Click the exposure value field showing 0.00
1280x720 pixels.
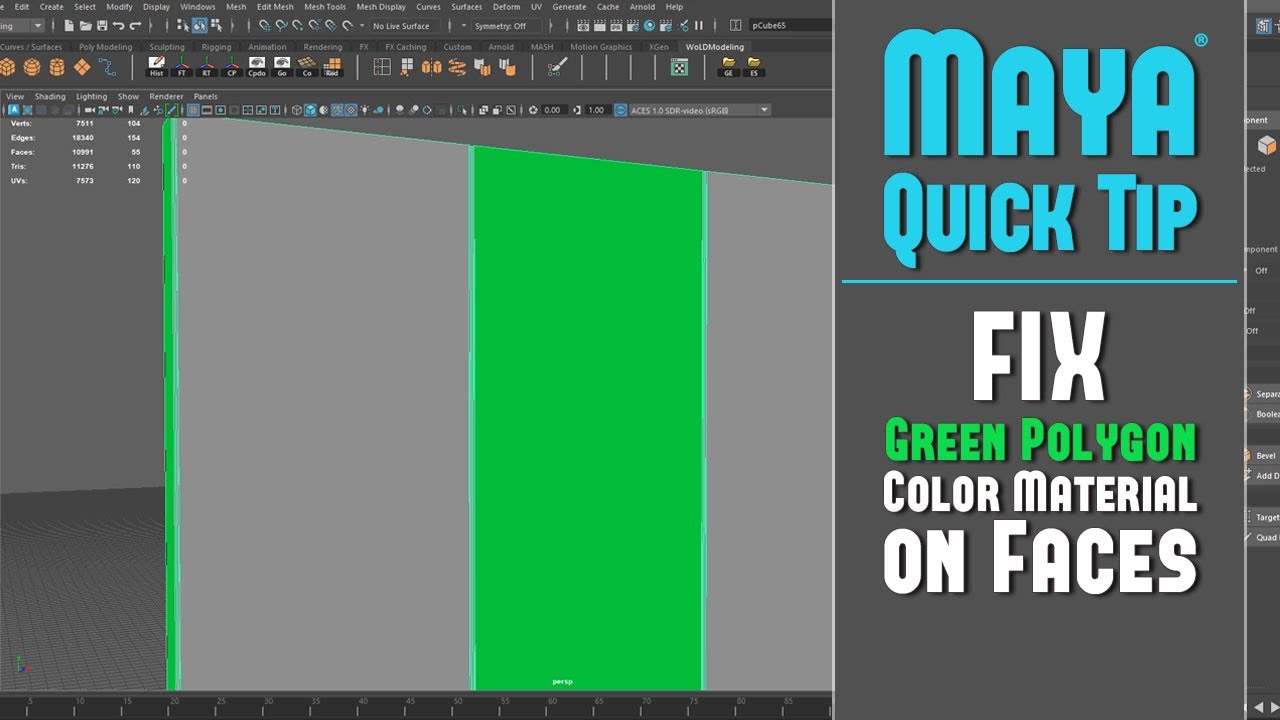pyautogui.click(x=553, y=110)
